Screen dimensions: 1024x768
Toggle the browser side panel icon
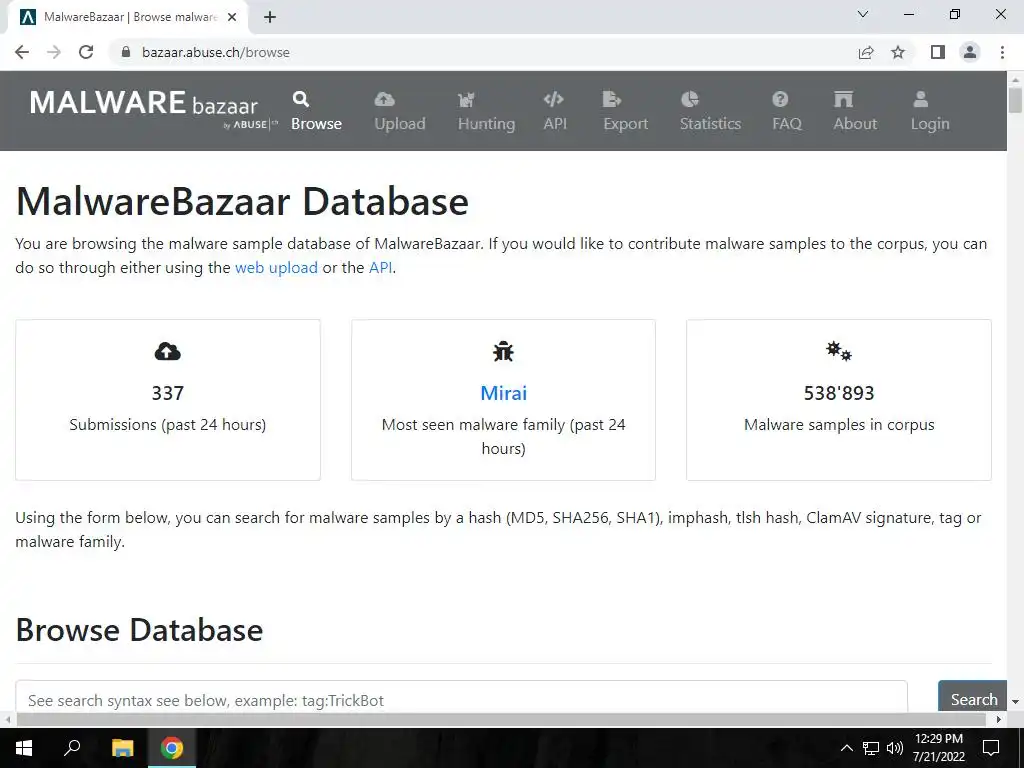pos(938,52)
